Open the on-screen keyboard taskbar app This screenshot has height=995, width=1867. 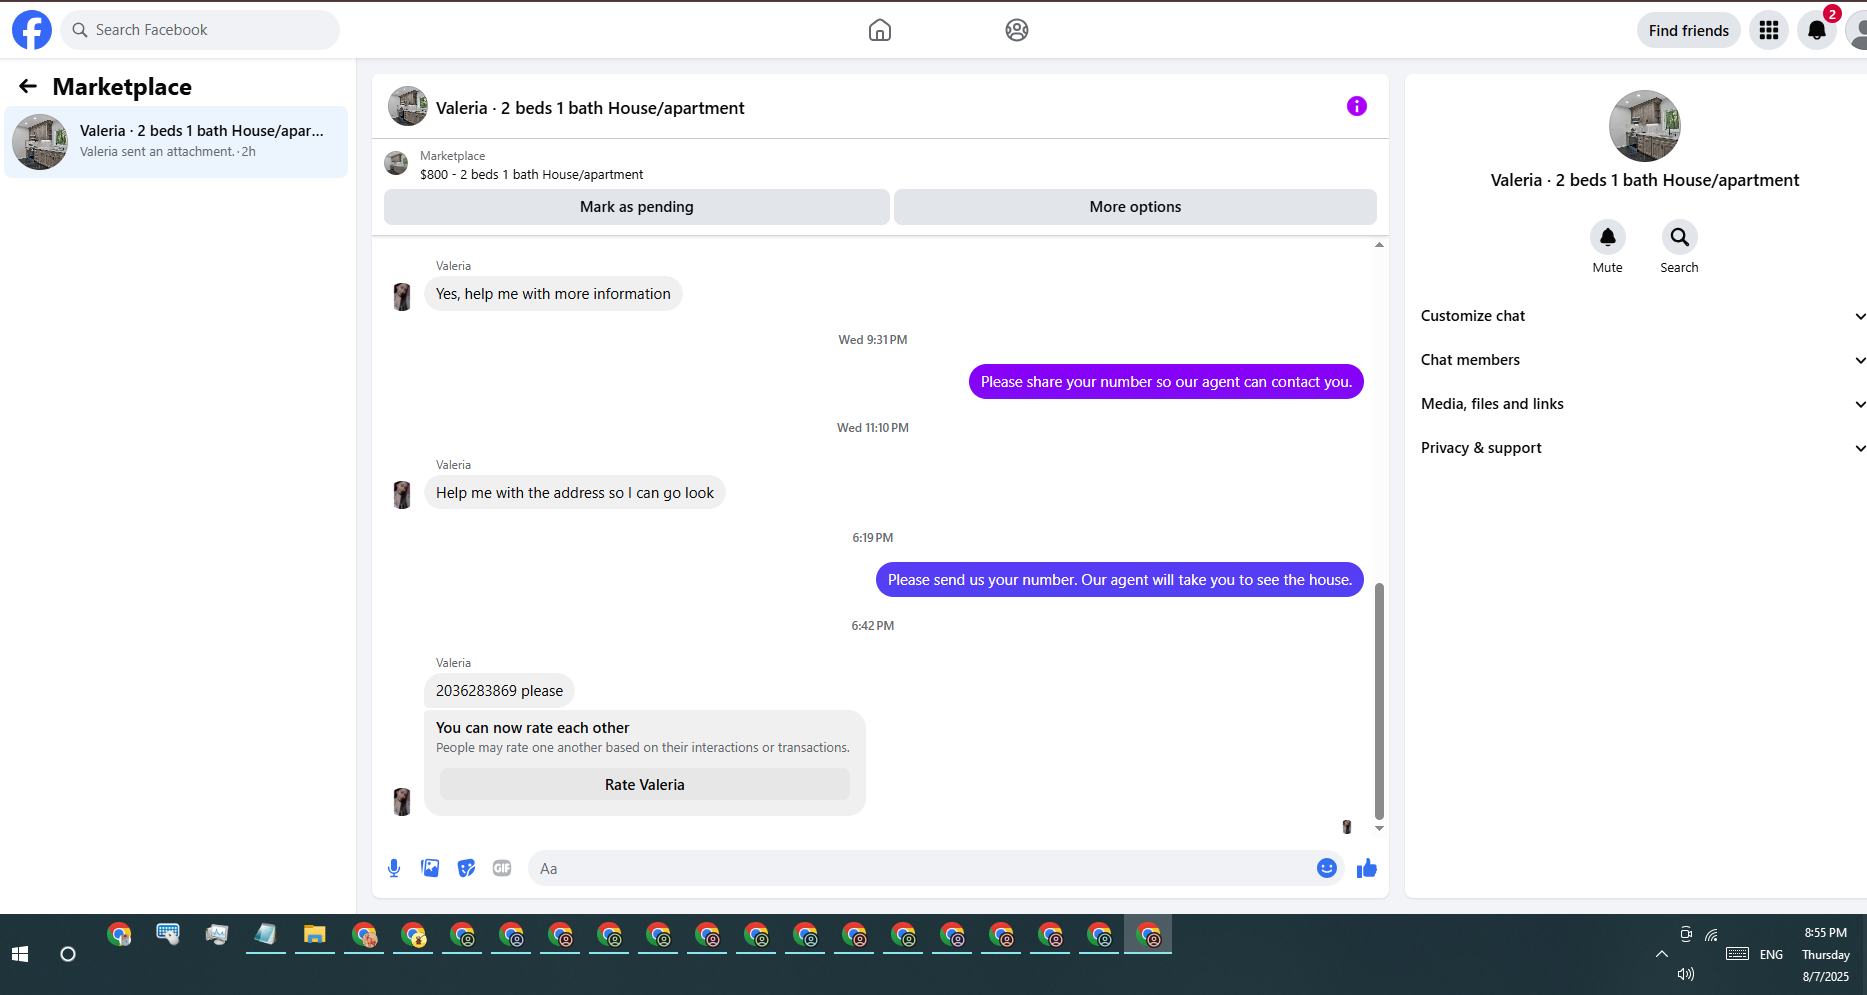tap(168, 935)
